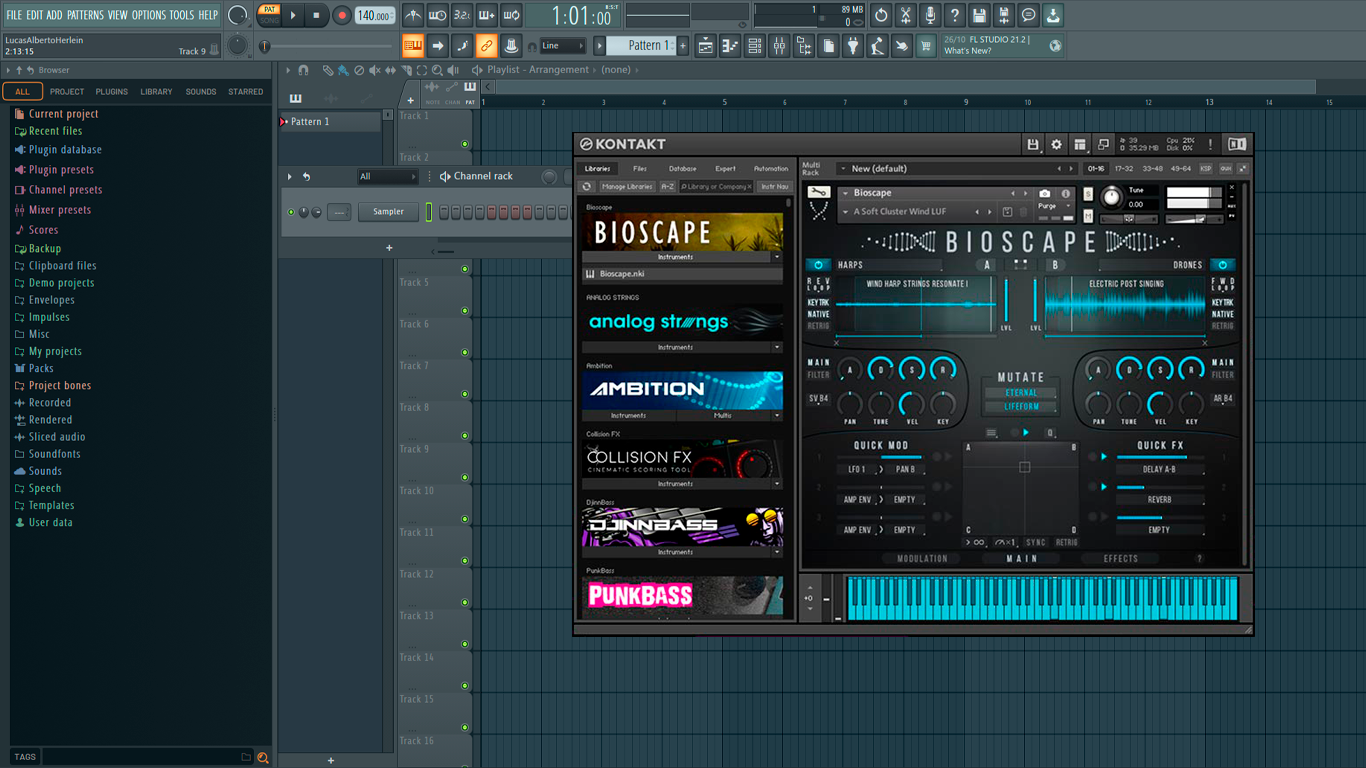Screen dimensions: 1366x768
Task: Click the Manage Libraries button
Action: coord(627,186)
